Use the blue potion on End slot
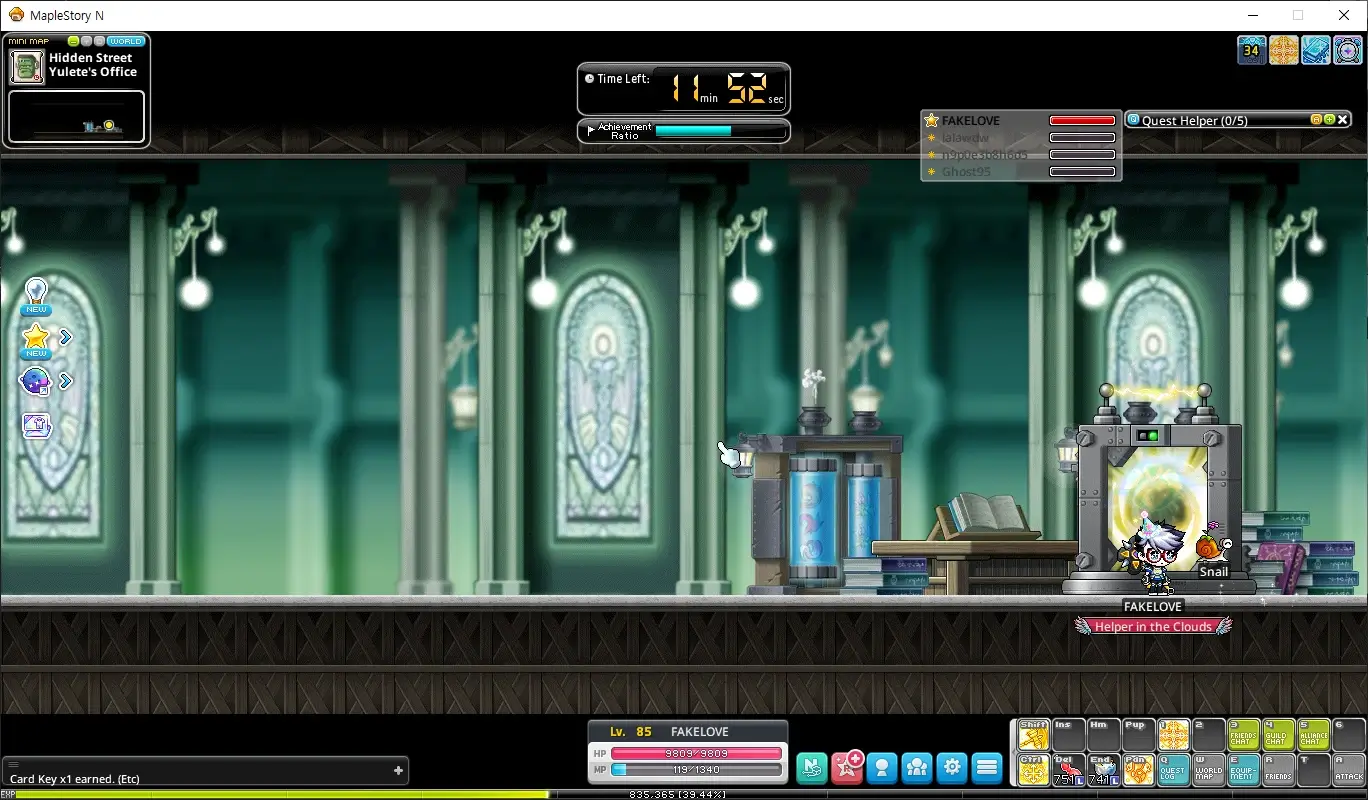Viewport: 1368px width, 800px height. pos(1103,769)
